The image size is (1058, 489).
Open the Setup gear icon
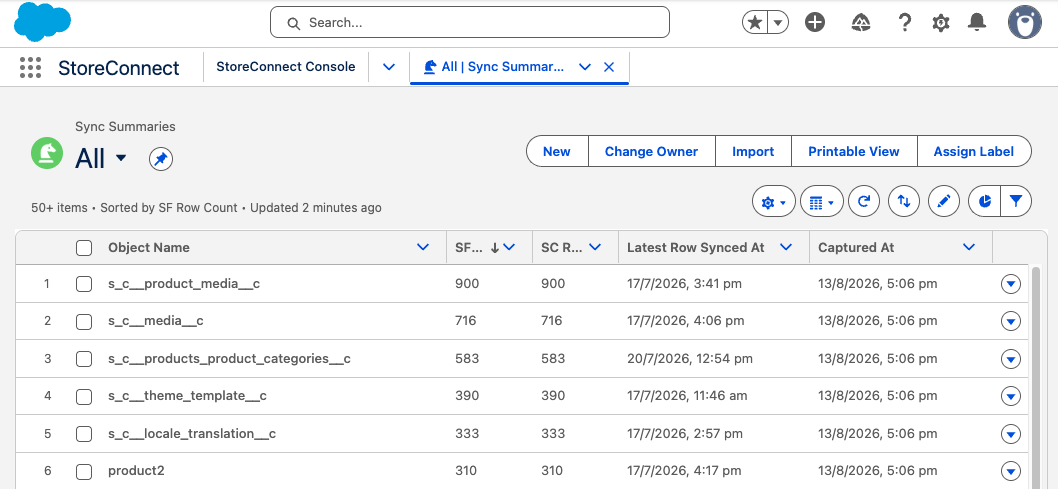click(941, 23)
